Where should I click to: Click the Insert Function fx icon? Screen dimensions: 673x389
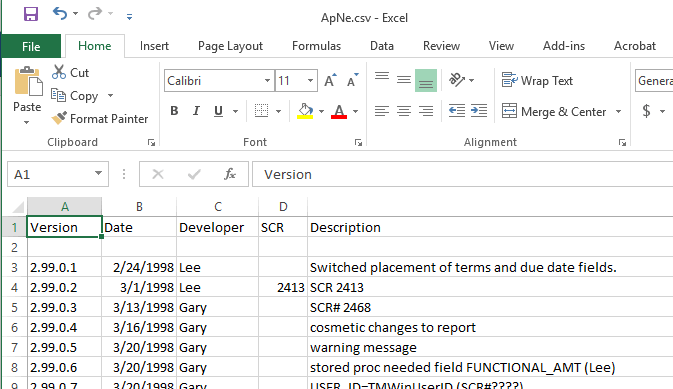(230, 174)
